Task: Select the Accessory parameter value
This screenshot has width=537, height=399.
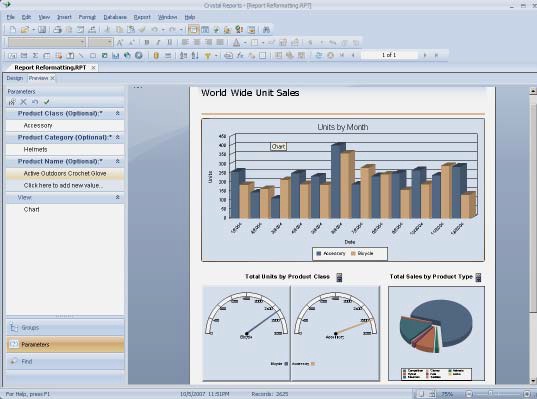Action: point(65,125)
